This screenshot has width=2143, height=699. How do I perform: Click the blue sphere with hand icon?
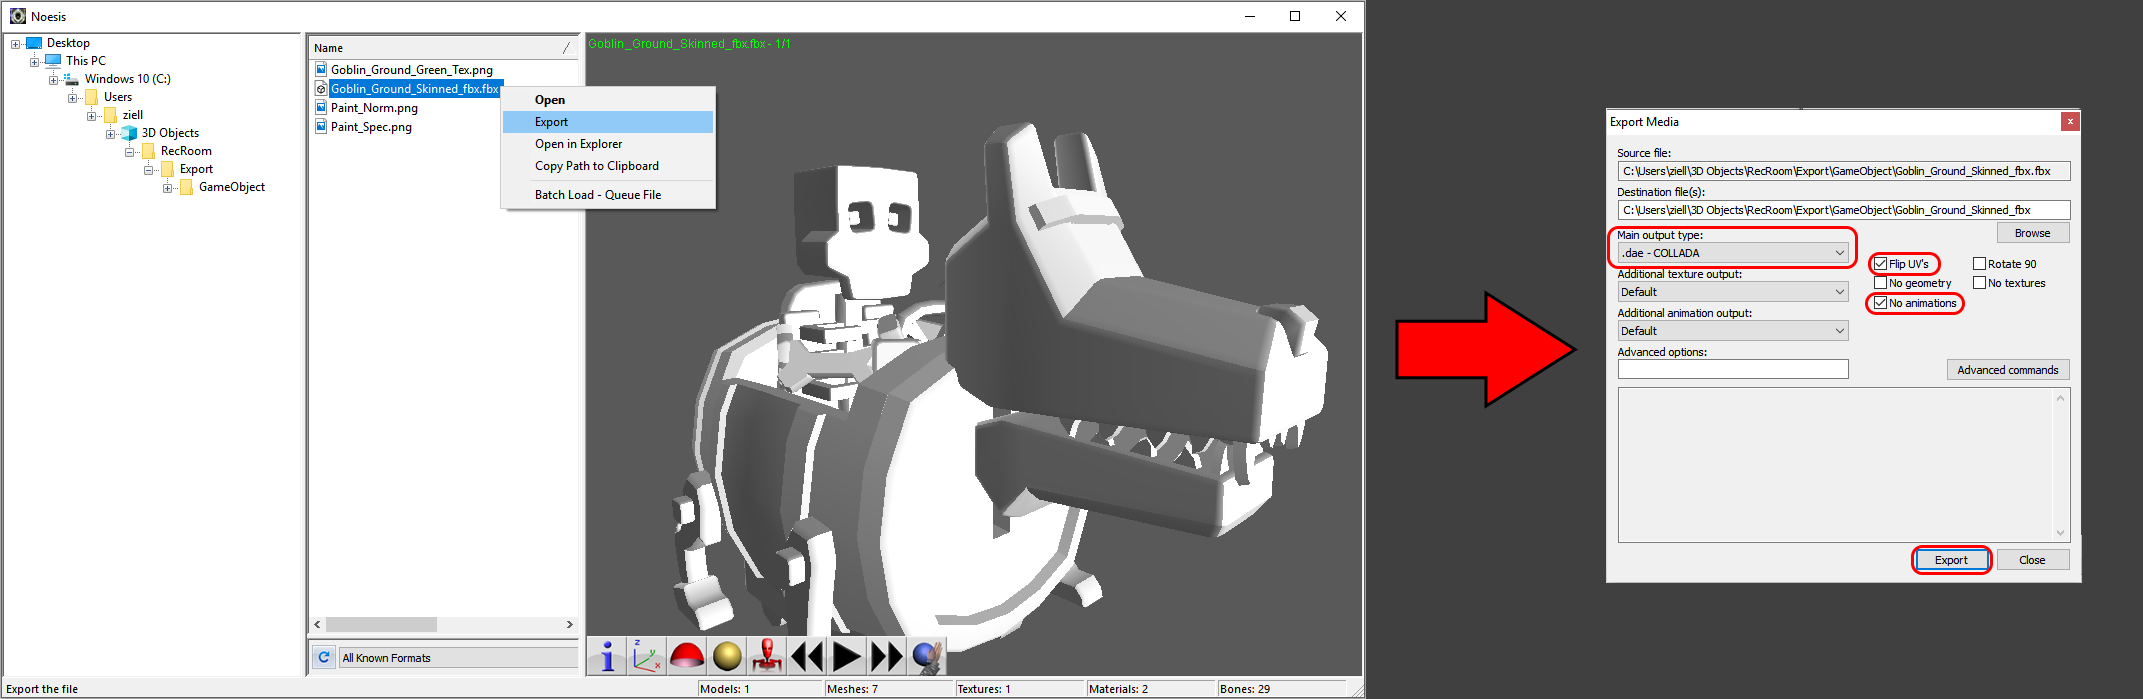(x=927, y=657)
